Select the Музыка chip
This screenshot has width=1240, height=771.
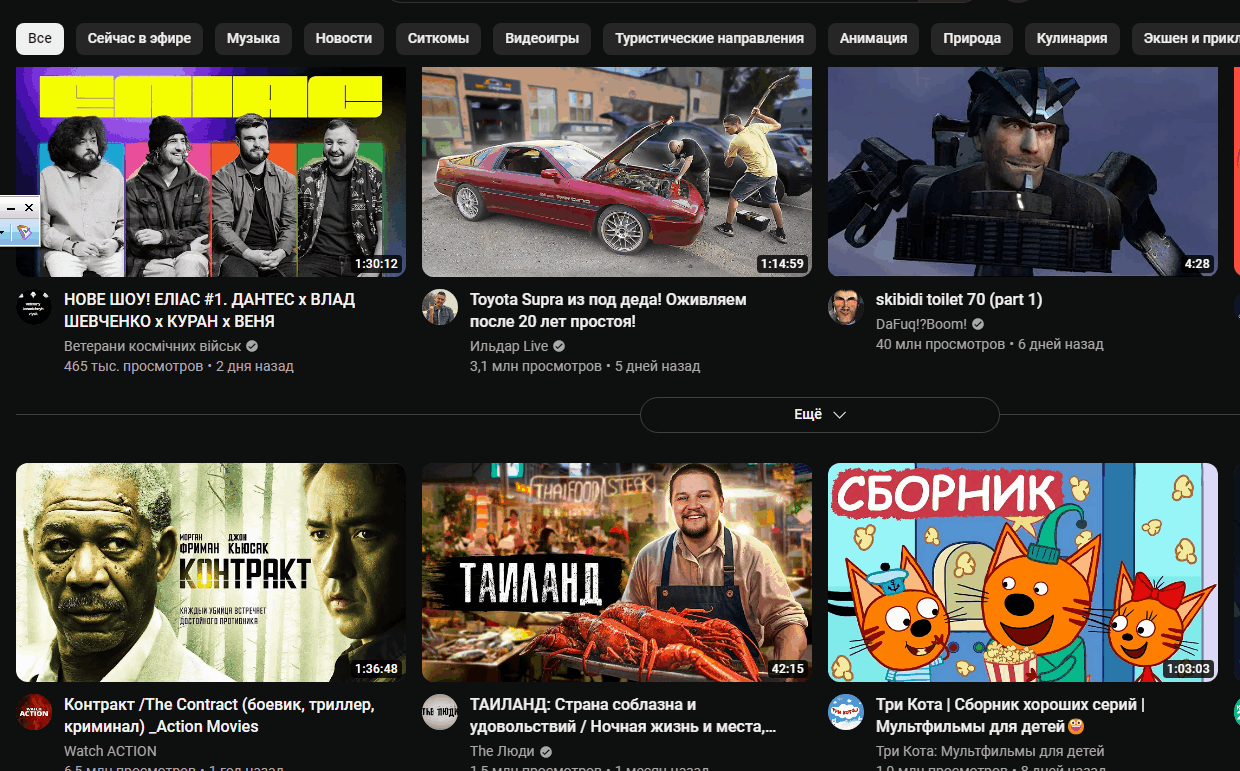(253, 39)
